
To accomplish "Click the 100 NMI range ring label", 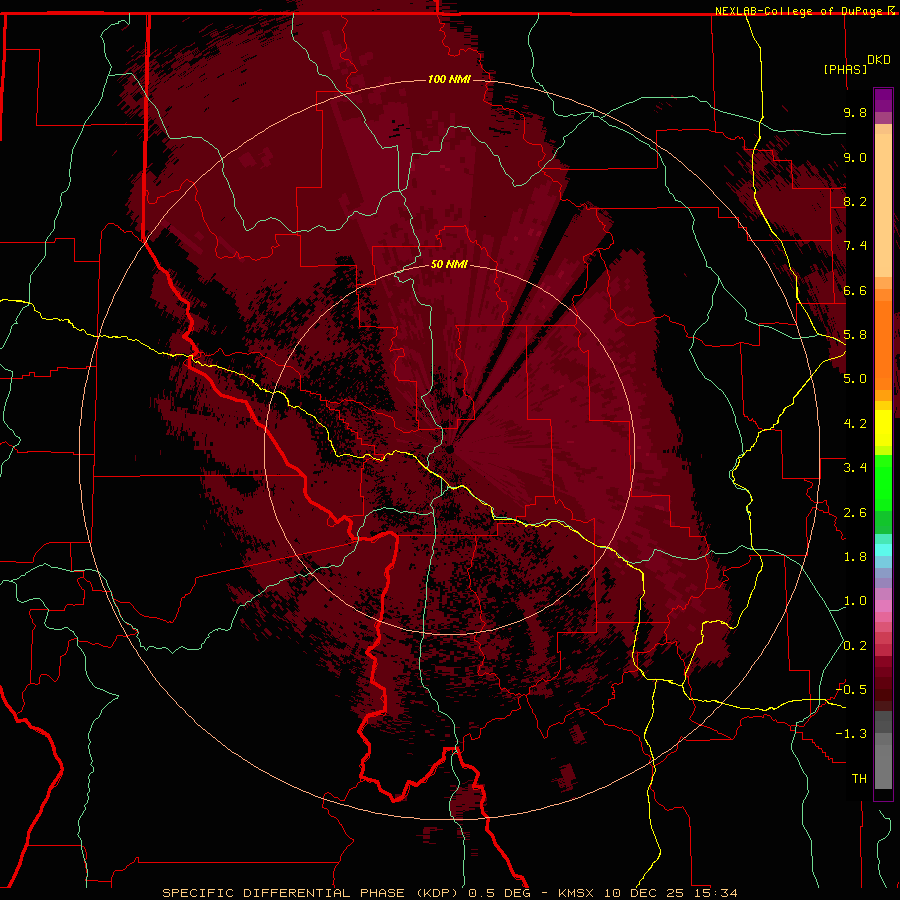I will [449, 79].
